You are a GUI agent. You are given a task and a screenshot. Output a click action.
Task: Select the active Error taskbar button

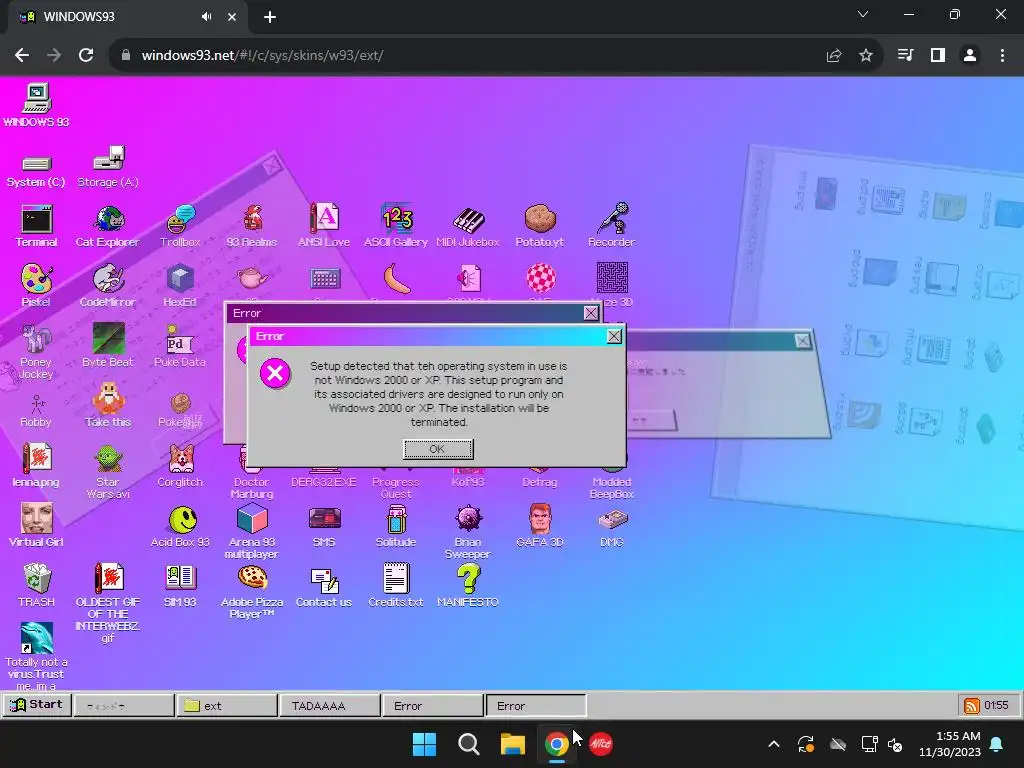536,706
